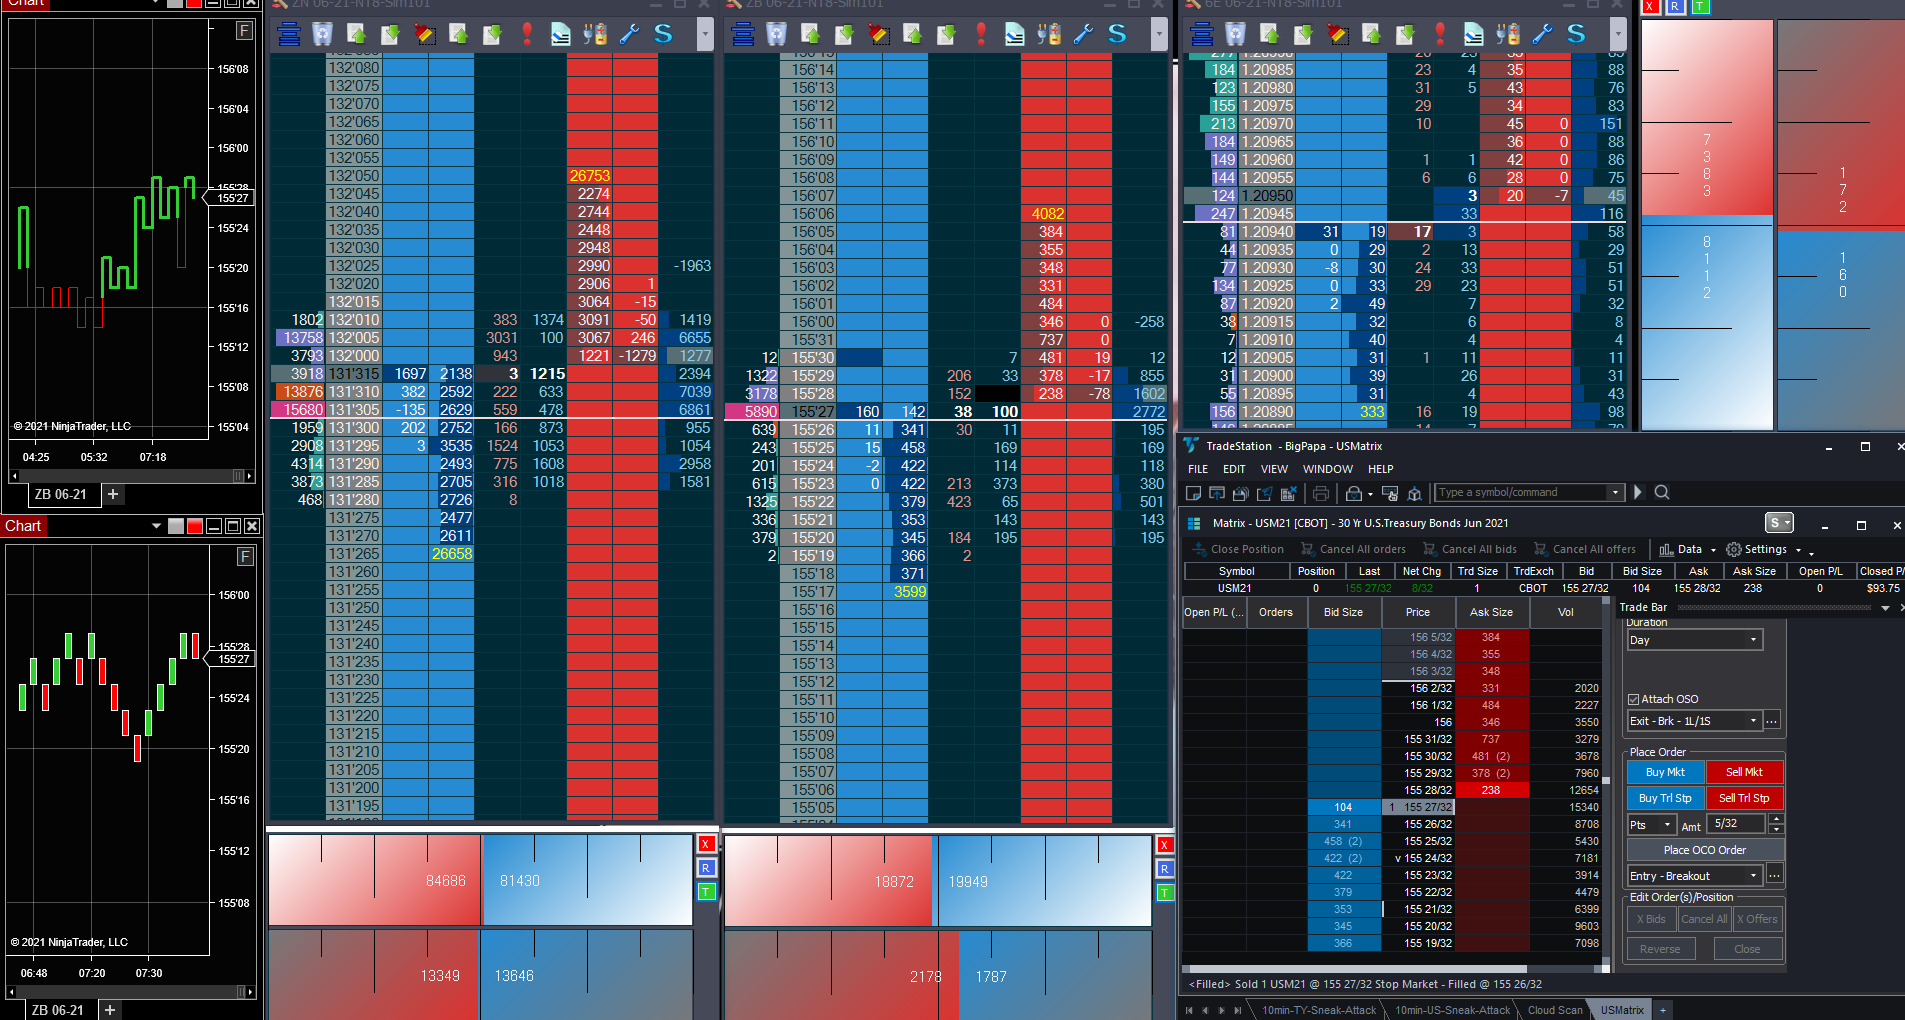Open the VIEW menu in TradeStation
Image resolution: width=1905 pixels, height=1020 pixels.
point(1274,469)
